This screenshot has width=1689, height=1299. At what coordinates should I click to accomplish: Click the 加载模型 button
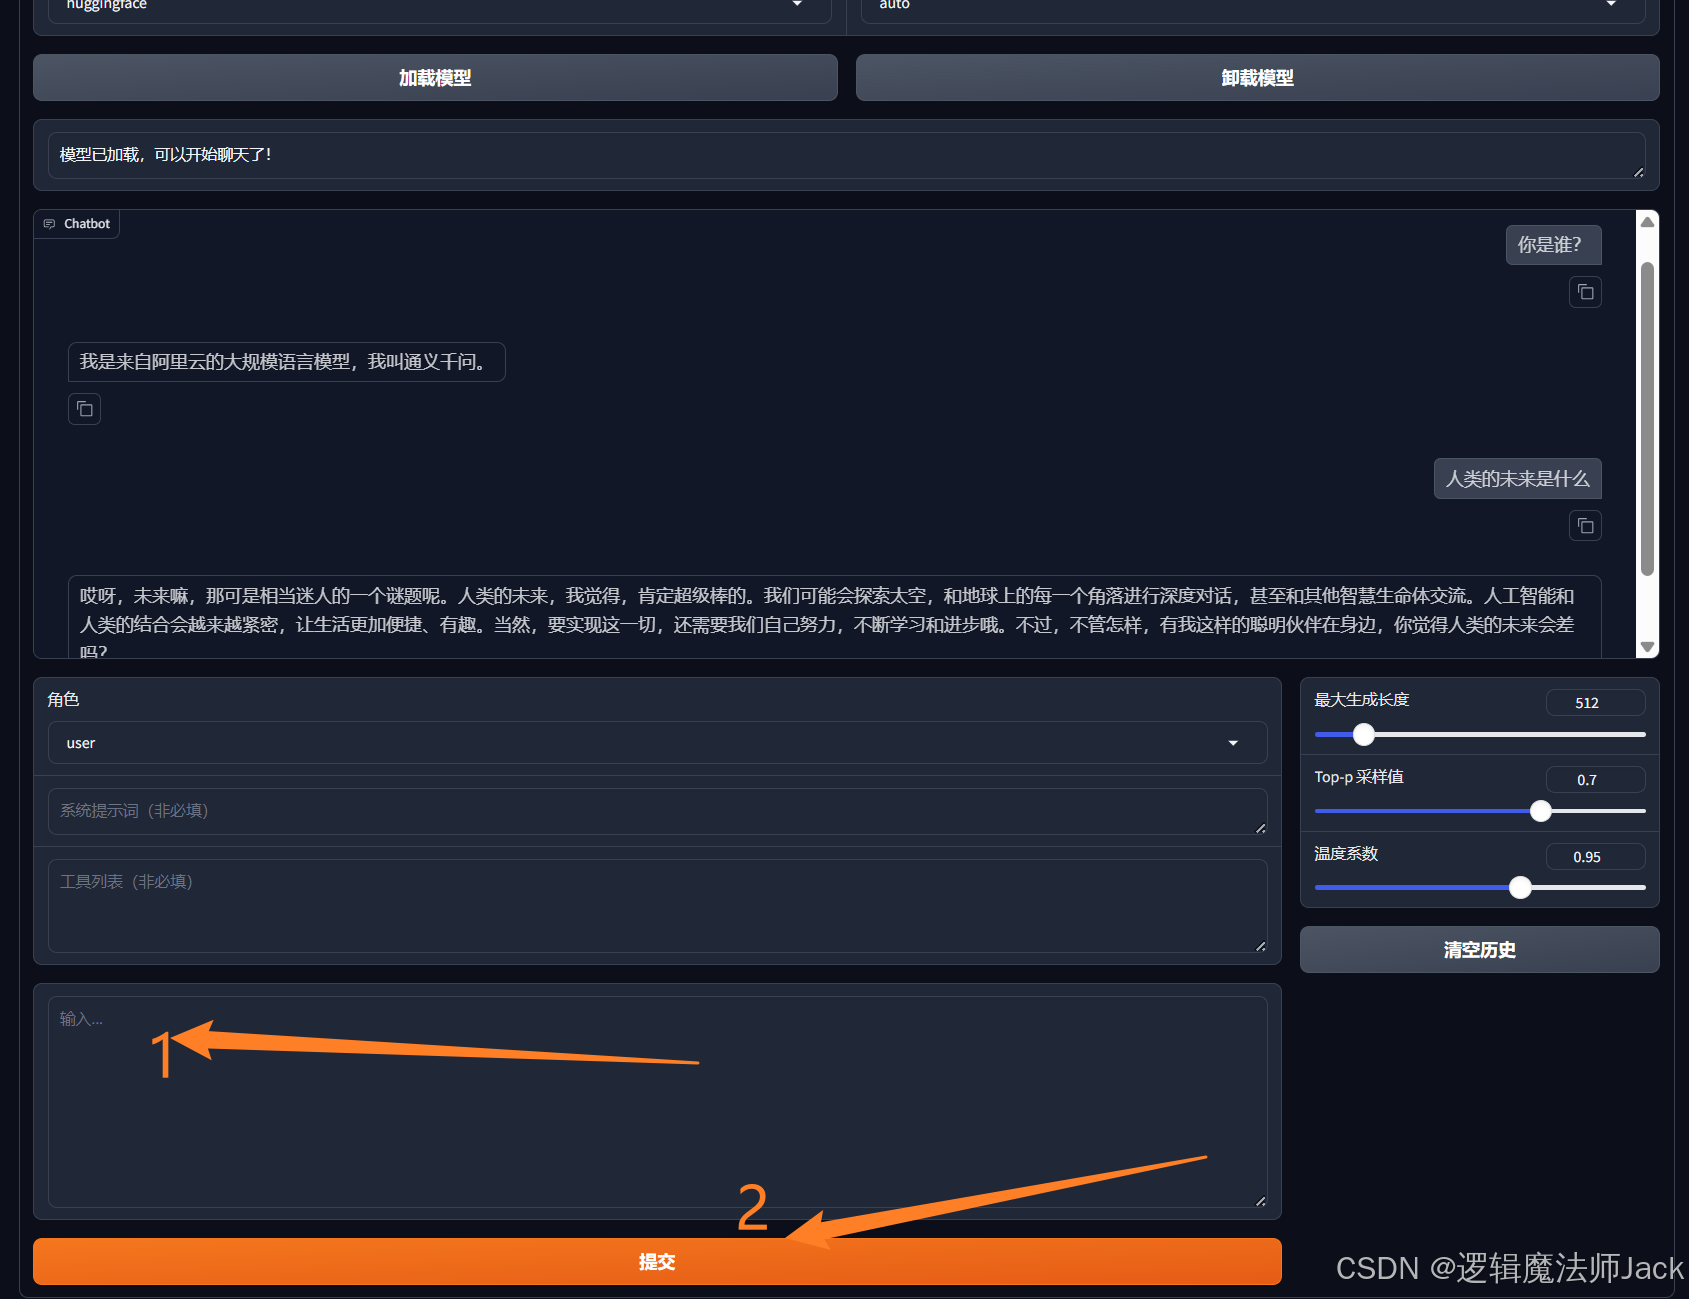435,78
